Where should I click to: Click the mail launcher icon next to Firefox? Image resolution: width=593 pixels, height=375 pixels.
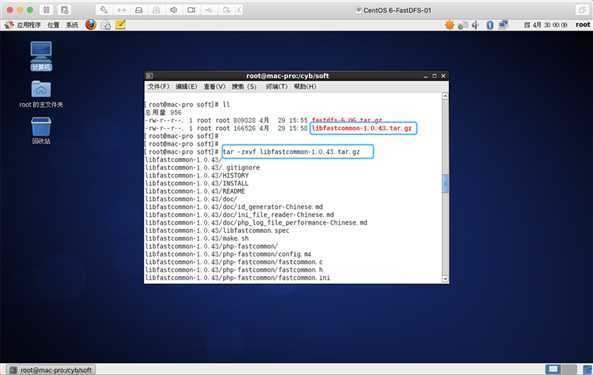(107, 25)
